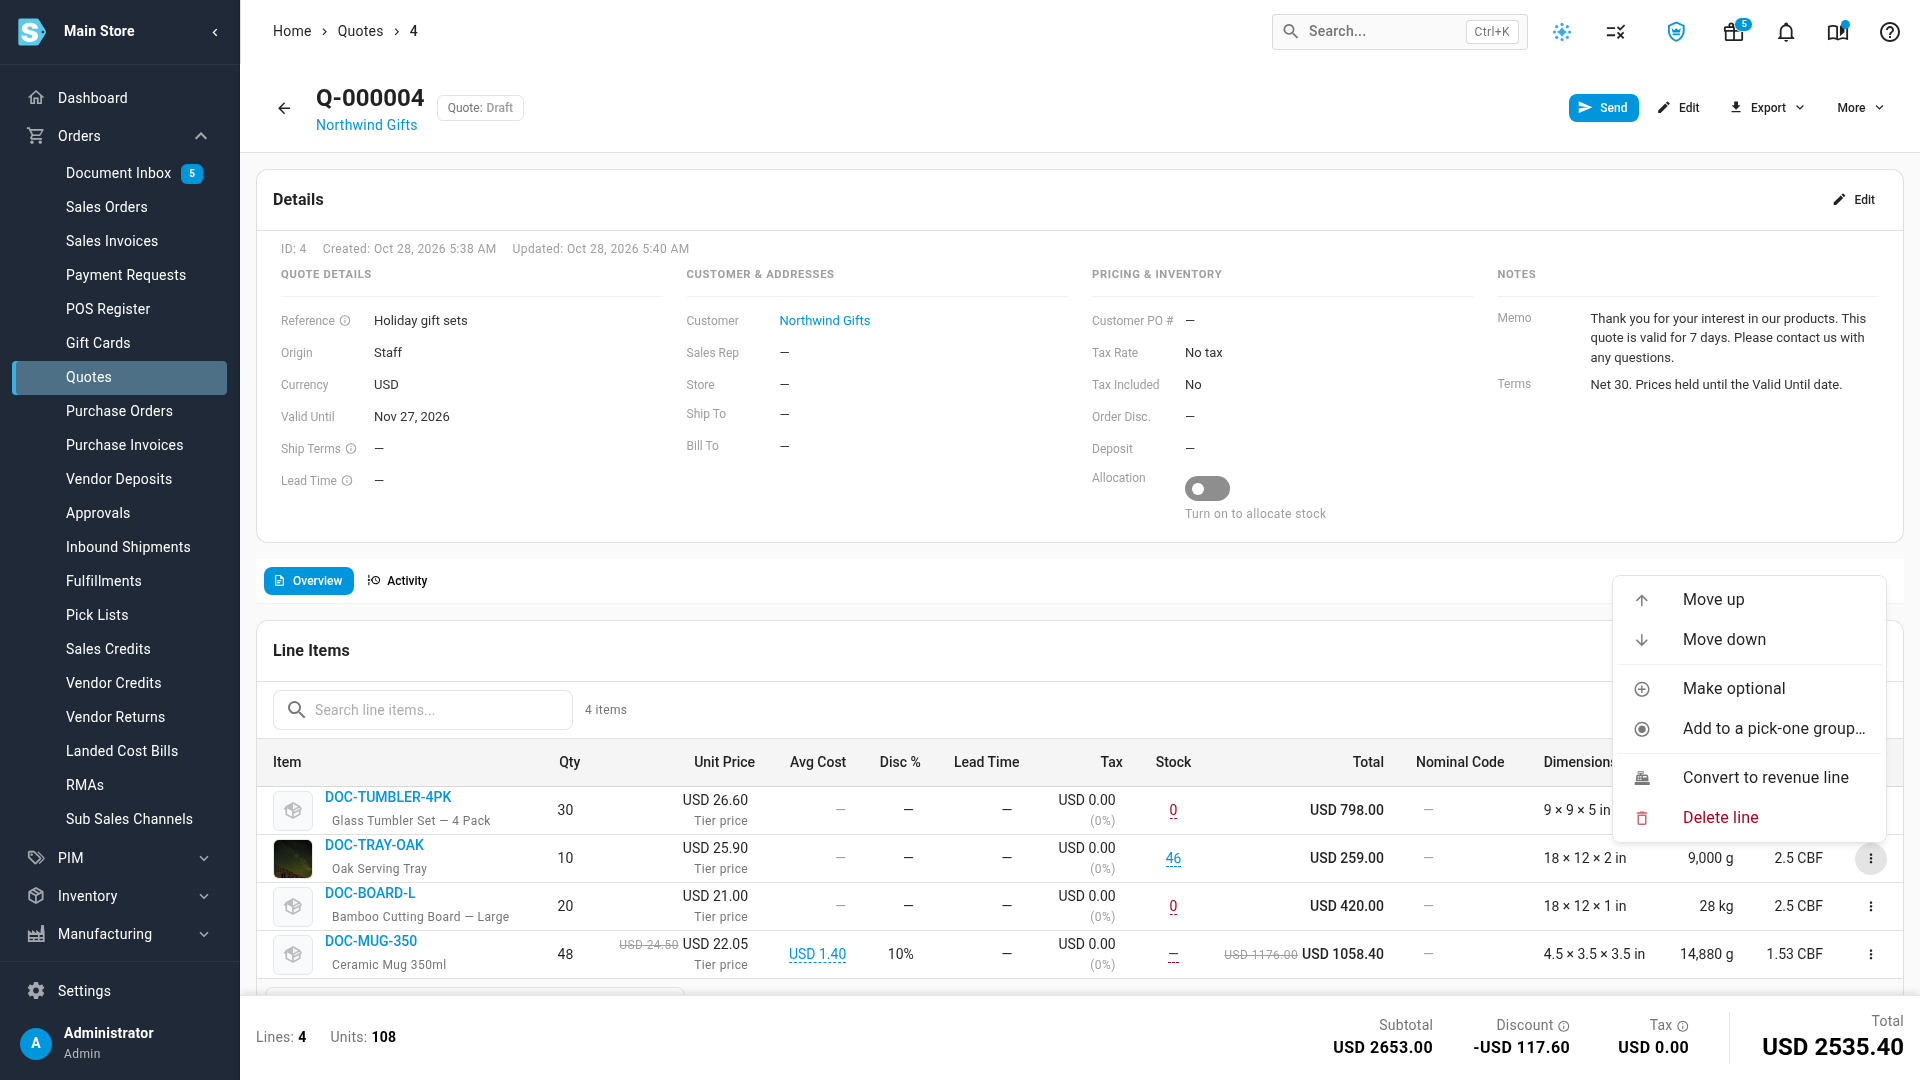Open Landed Cost Bills in sidebar
Image resolution: width=1920 pixels, height=1080 pixels.
(x=120, y=751)
